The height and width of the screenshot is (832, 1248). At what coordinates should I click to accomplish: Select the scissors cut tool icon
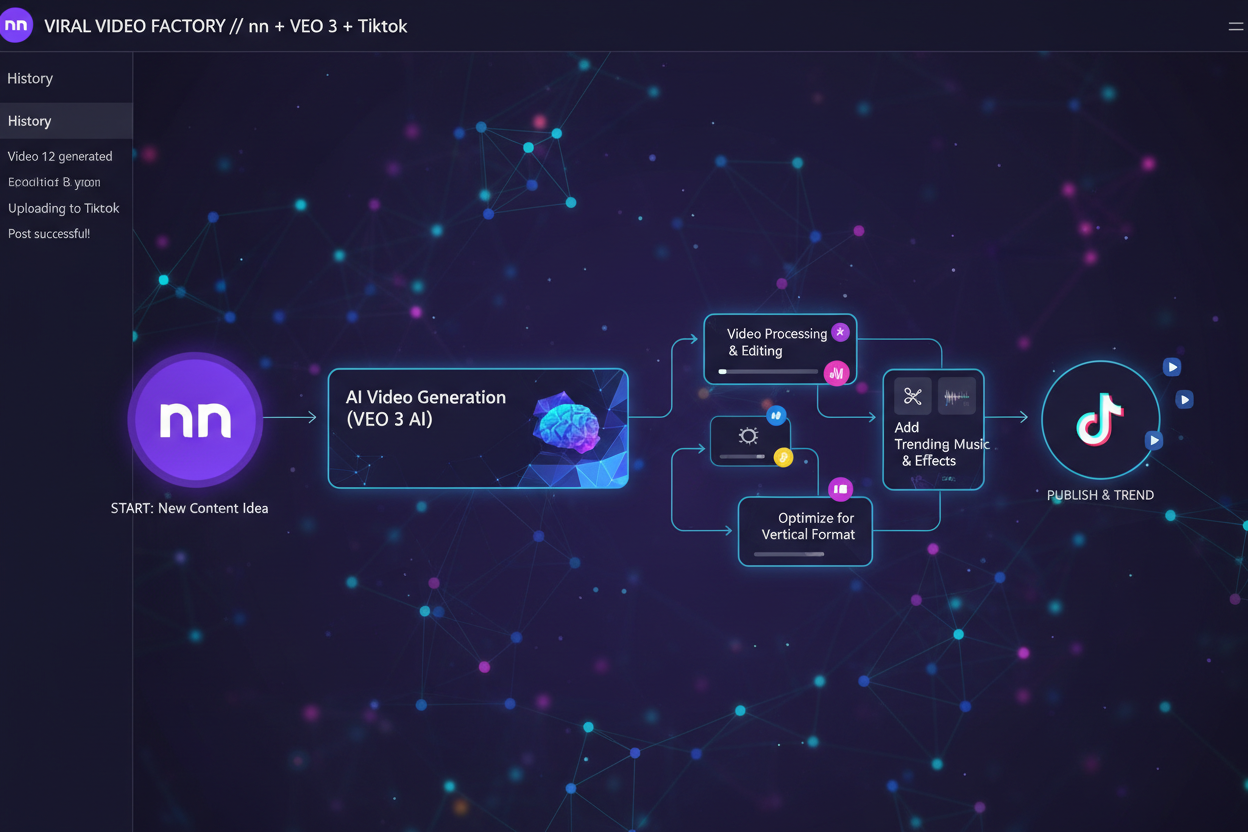(912, 397)
